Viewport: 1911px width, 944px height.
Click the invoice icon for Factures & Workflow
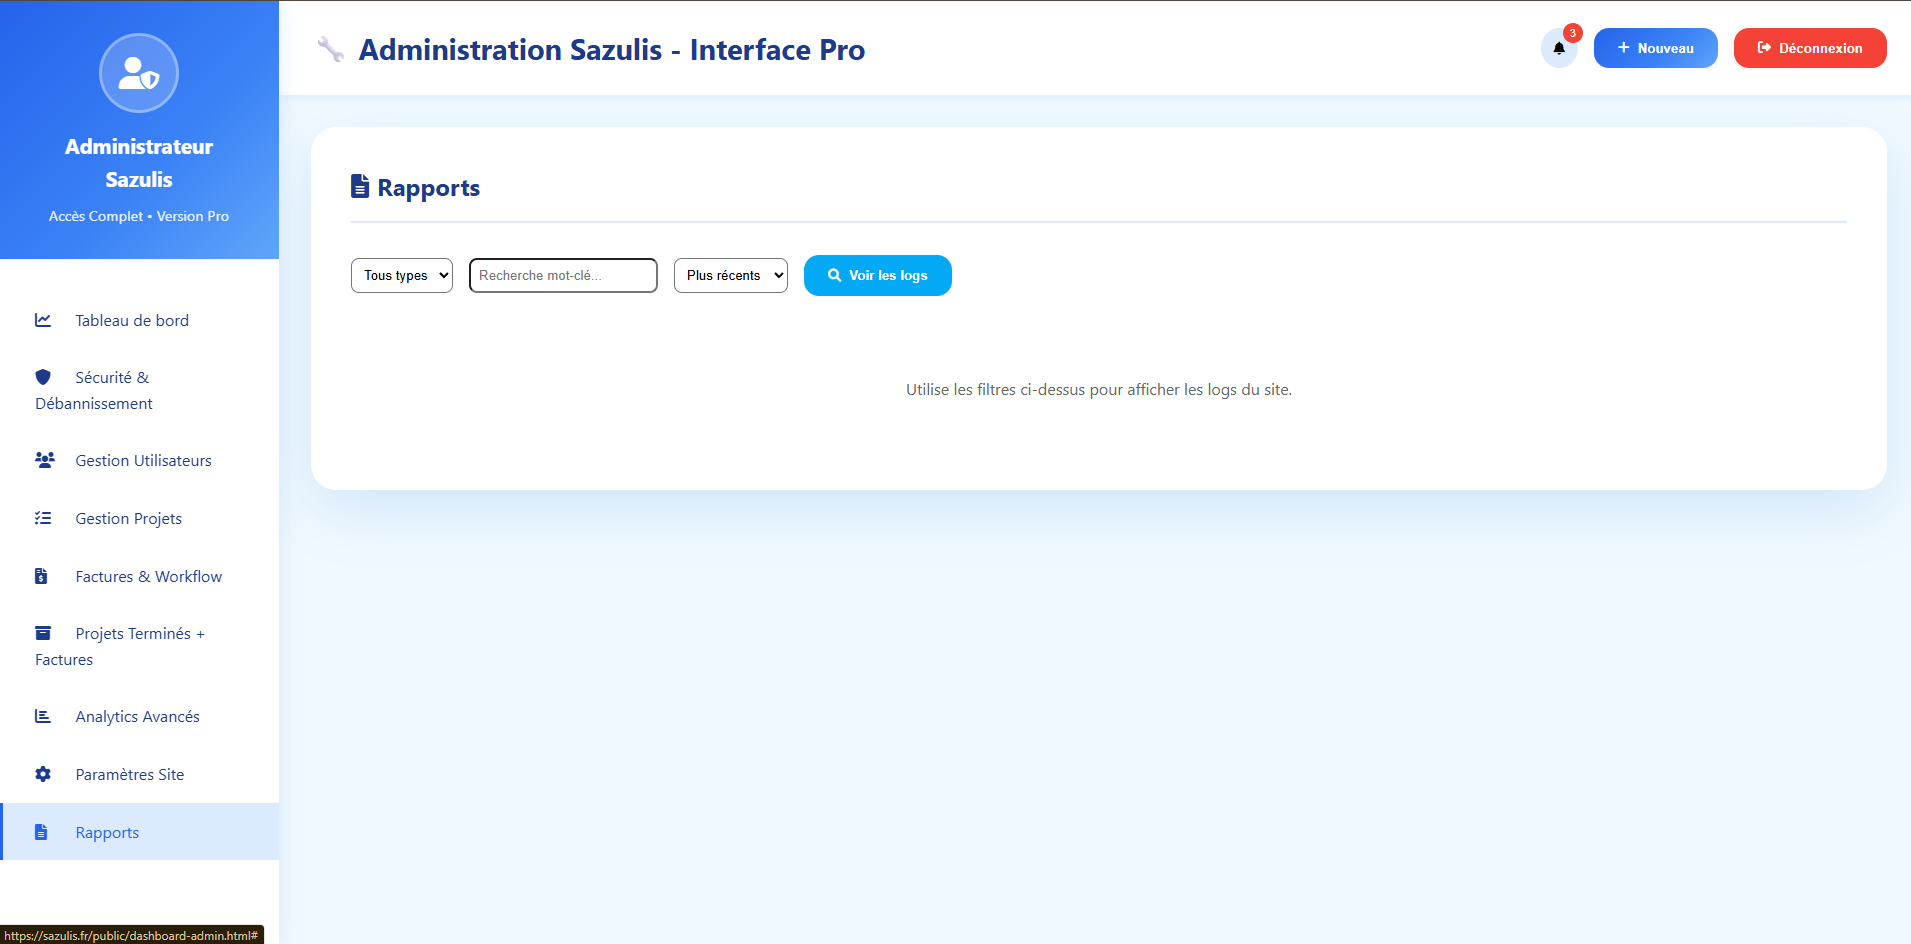[42, 576]
